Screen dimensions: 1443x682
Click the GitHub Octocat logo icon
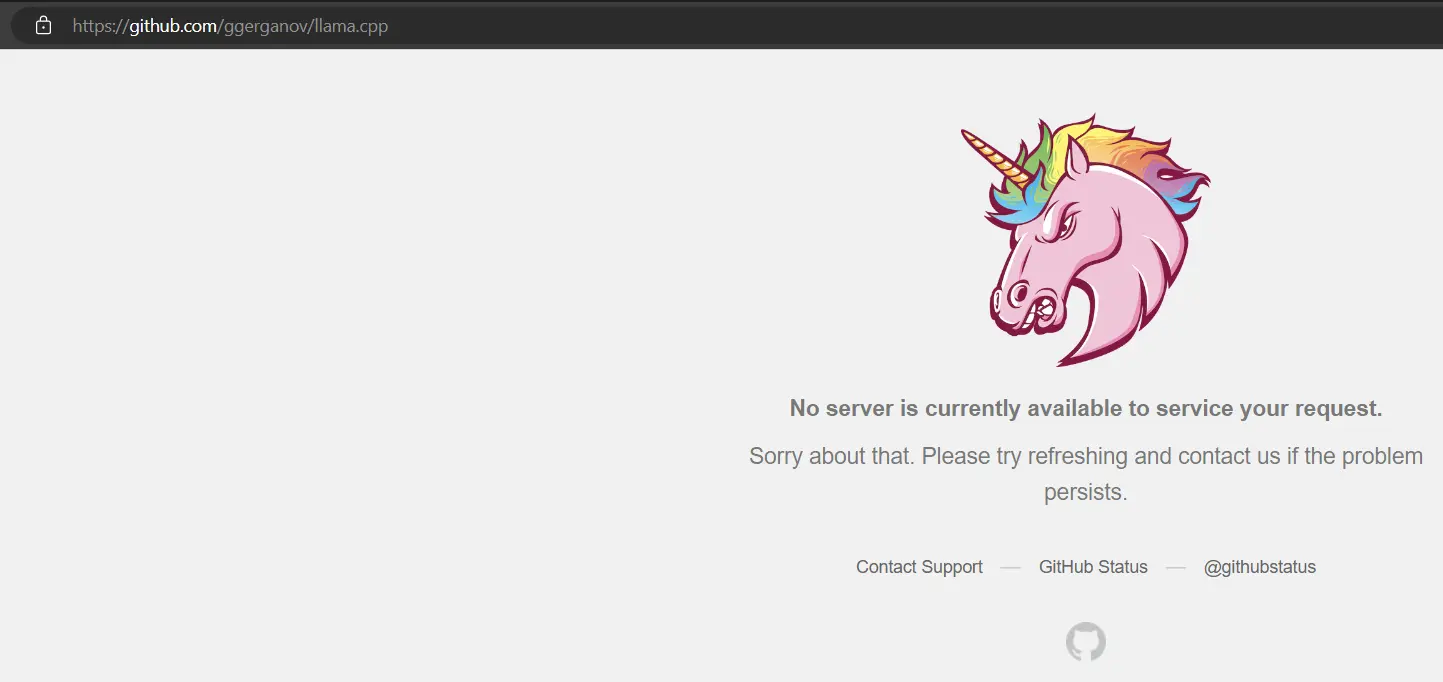(1086, 642)
